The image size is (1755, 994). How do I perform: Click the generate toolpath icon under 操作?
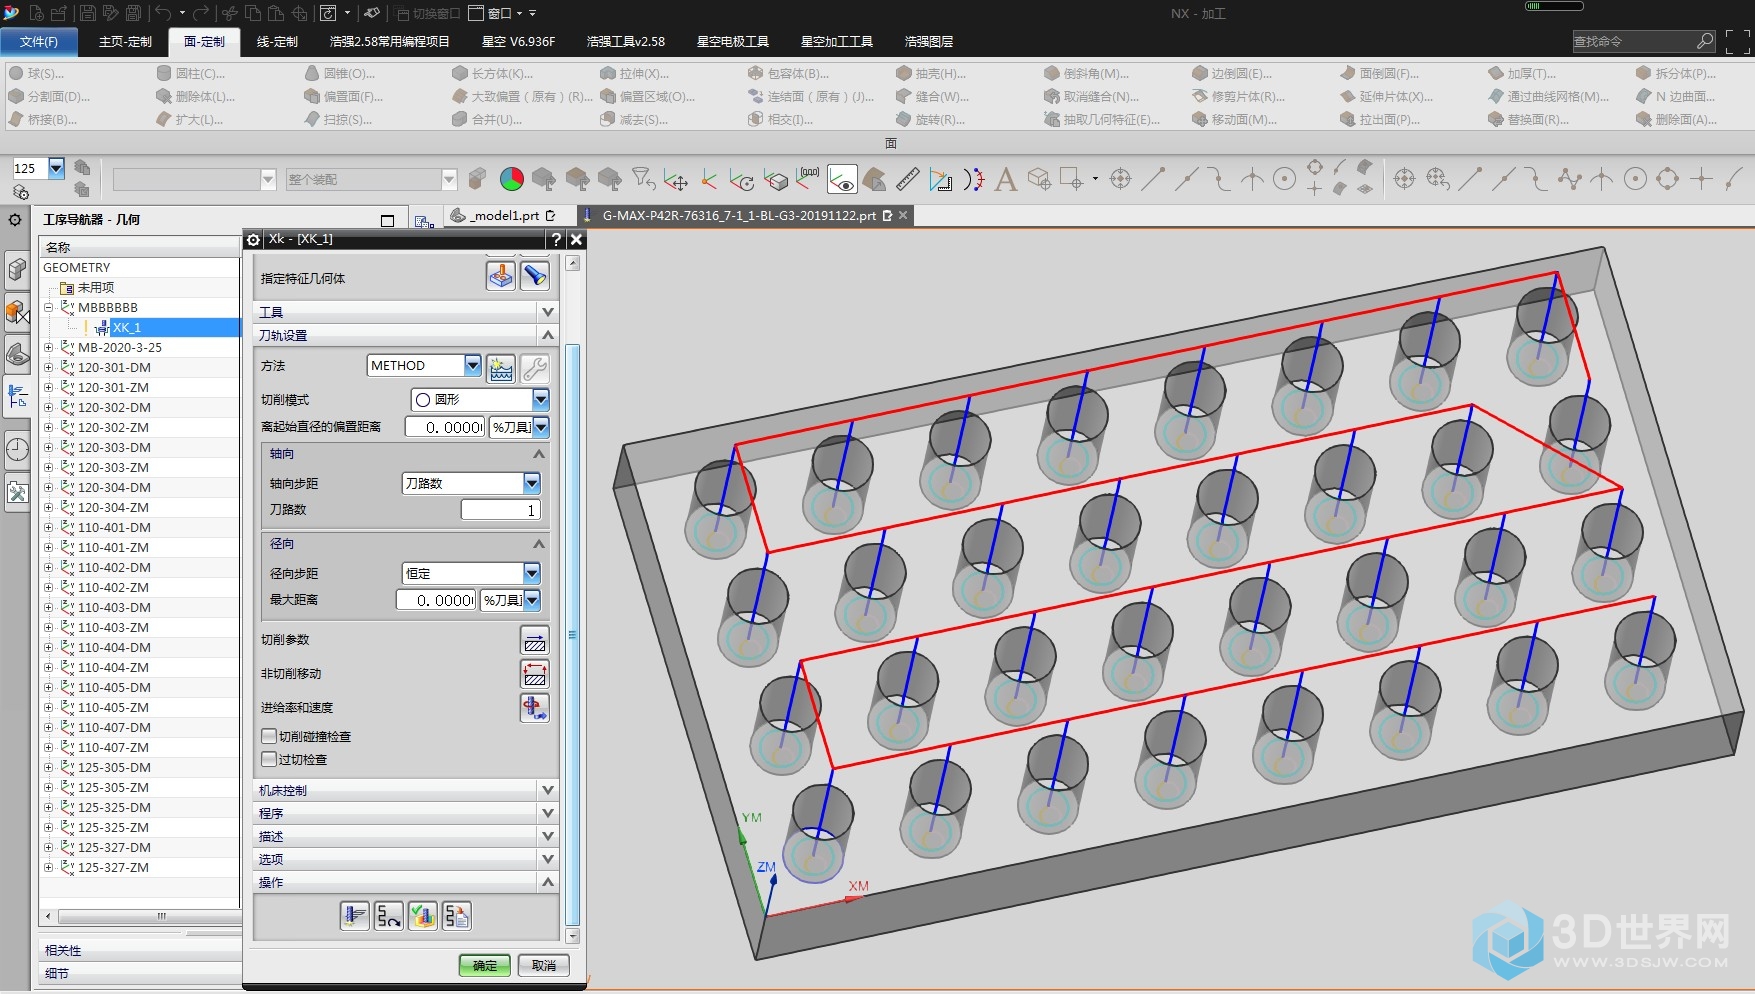pyautogui.click(x=355, y=915)
